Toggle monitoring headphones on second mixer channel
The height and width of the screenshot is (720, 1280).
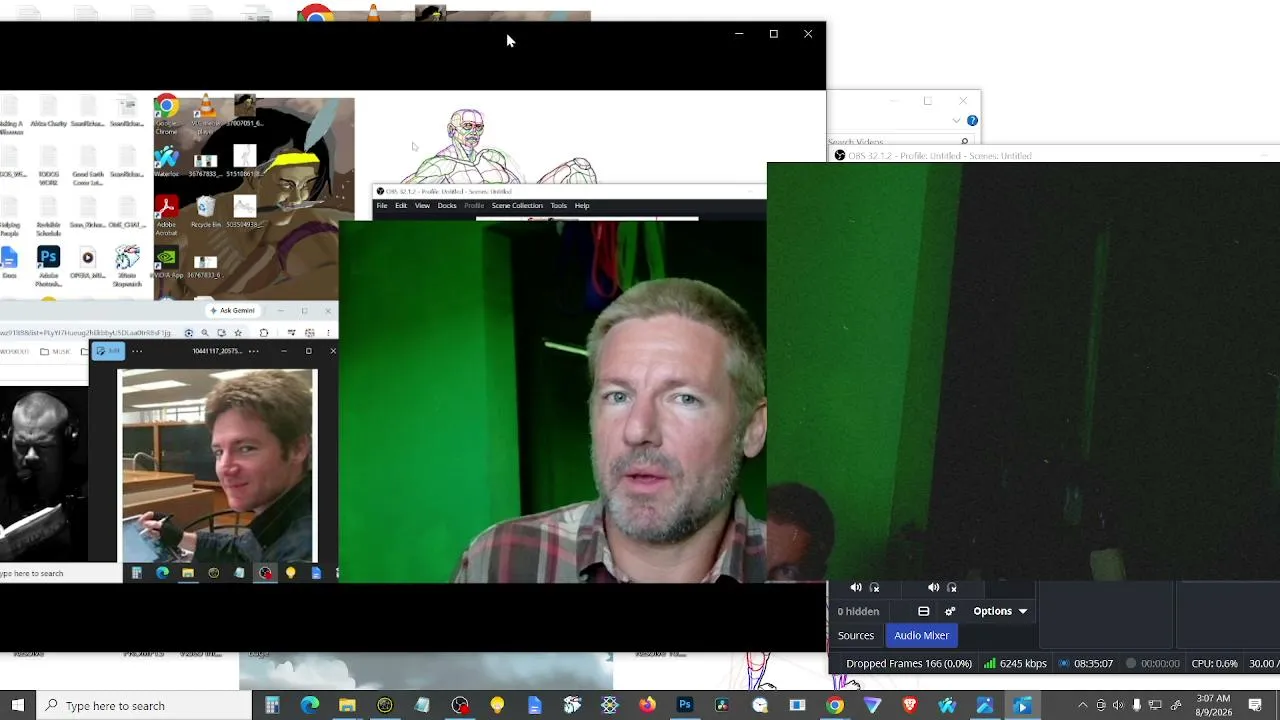[x=952, y=588]
